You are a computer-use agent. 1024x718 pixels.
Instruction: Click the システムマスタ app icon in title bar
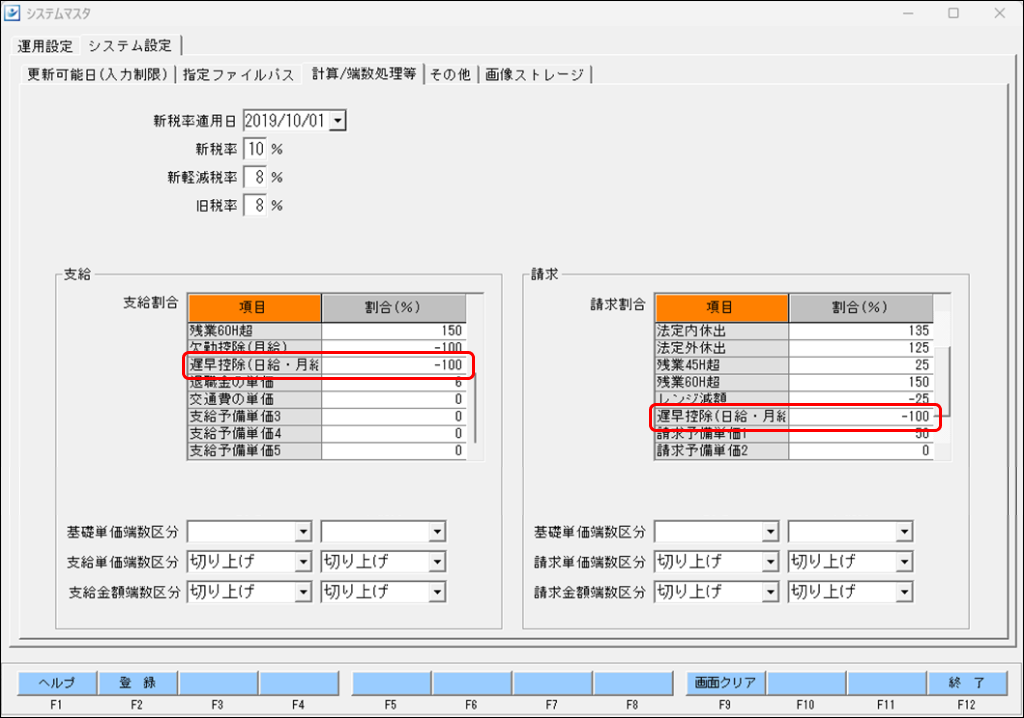(x=13, y=13)
